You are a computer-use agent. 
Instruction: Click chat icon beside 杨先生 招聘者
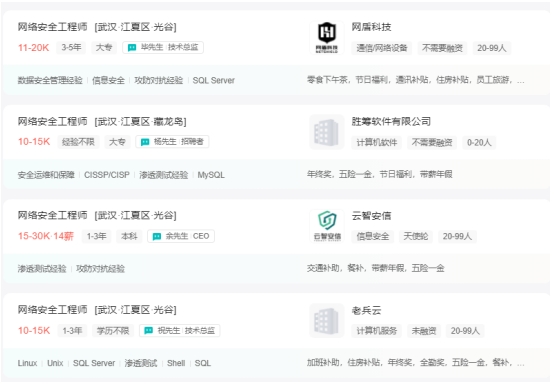(x=145, y=142)
